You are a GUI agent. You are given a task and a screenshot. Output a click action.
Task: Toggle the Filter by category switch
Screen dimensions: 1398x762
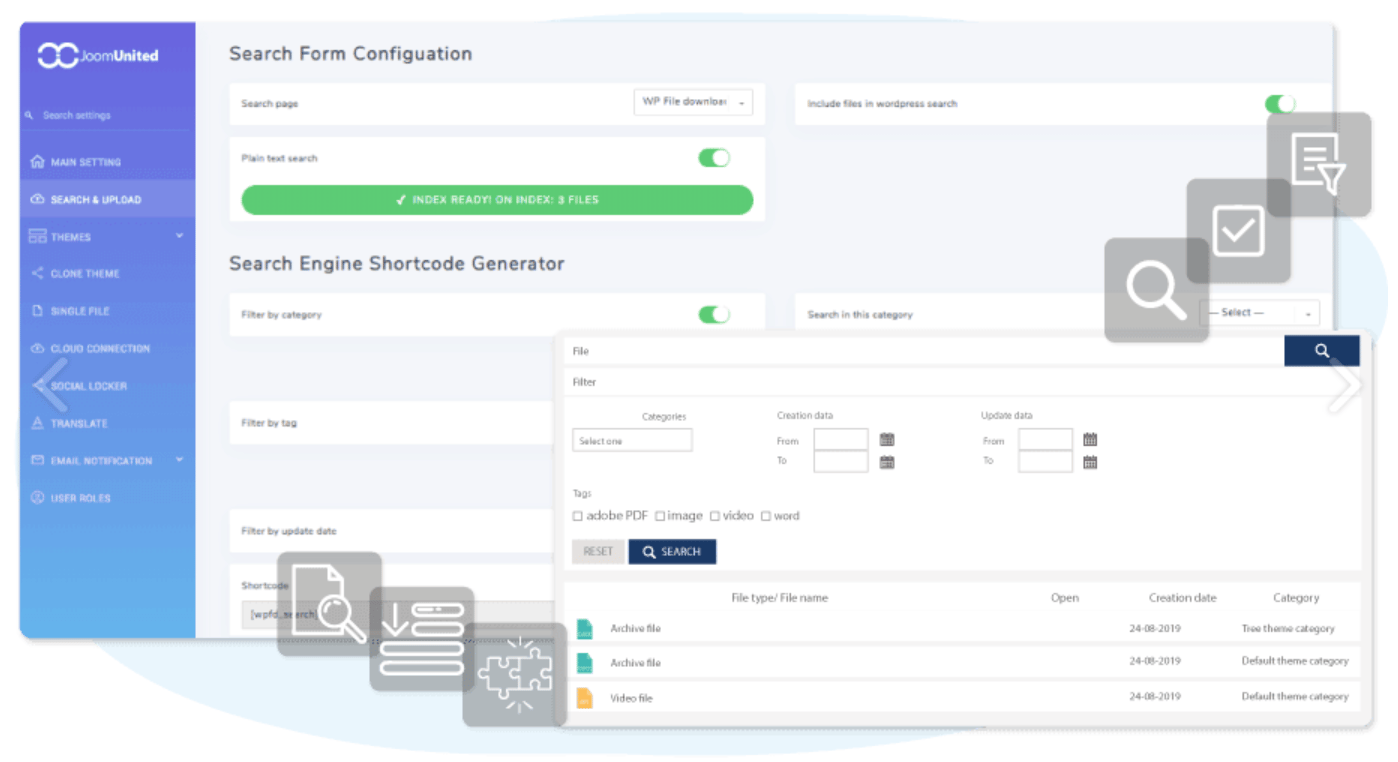[713, 315]
